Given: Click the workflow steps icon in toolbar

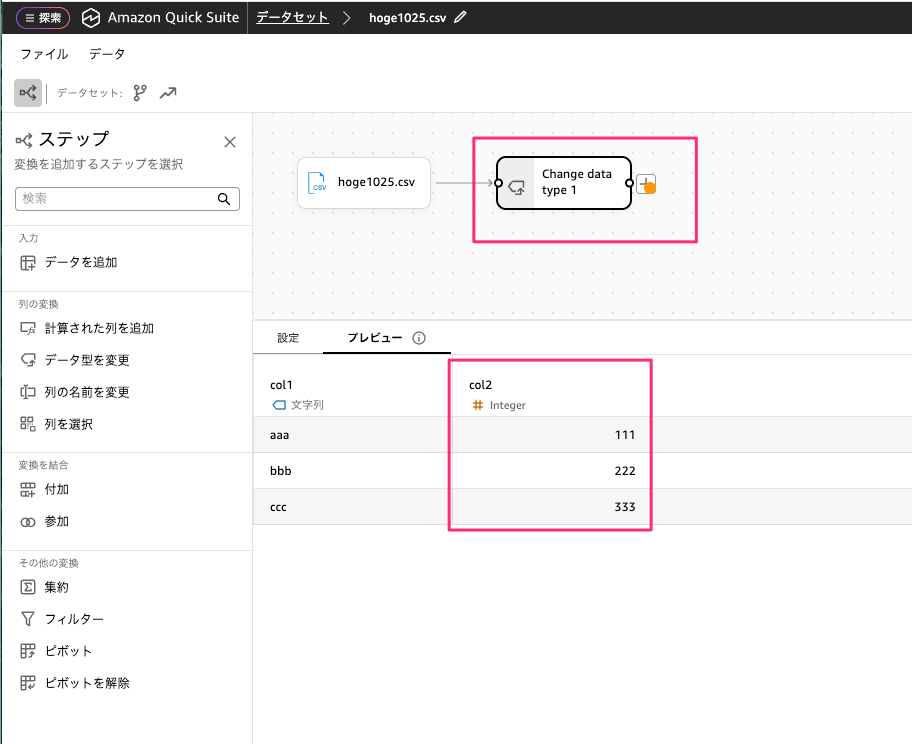Looking at the screenshot, I should 28,93.
